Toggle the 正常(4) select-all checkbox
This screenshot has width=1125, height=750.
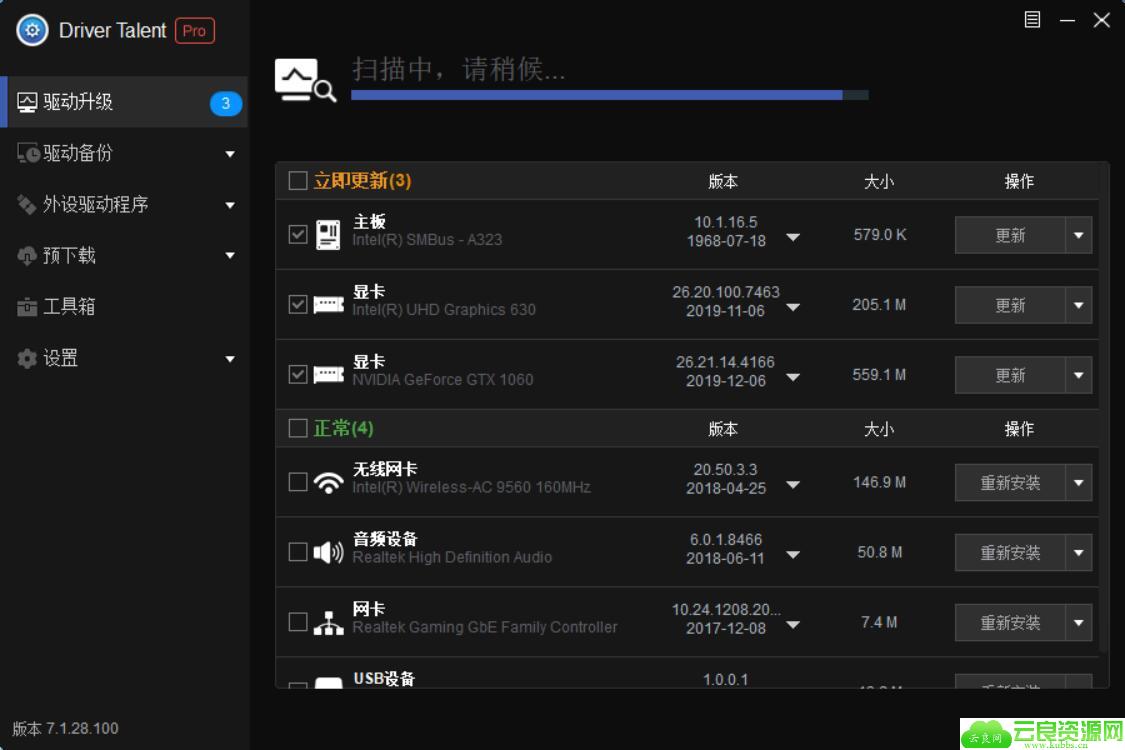[x=298, y=428]
